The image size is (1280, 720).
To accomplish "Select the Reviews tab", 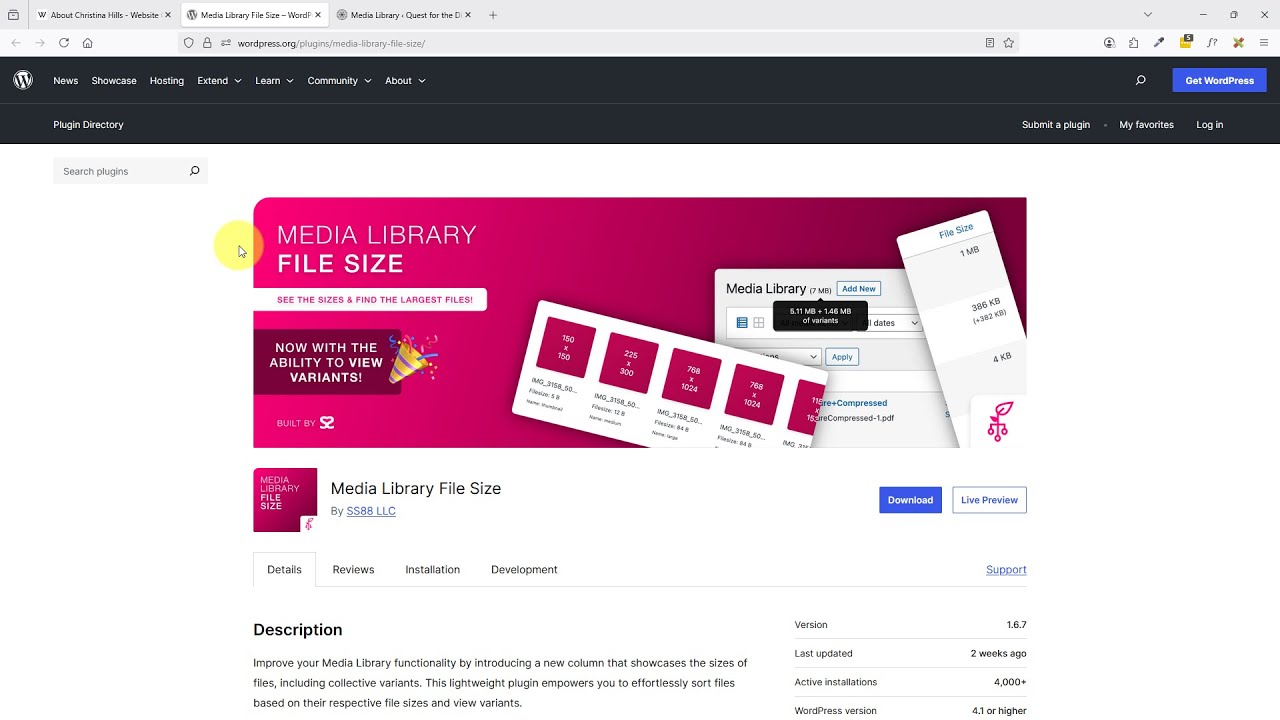I will coord(353,569).
